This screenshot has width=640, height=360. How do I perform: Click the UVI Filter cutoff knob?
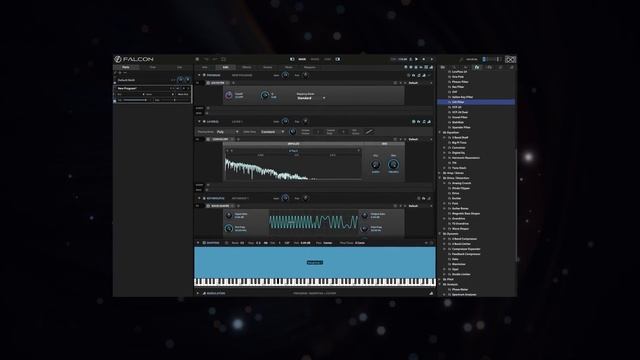pos(229,95)
